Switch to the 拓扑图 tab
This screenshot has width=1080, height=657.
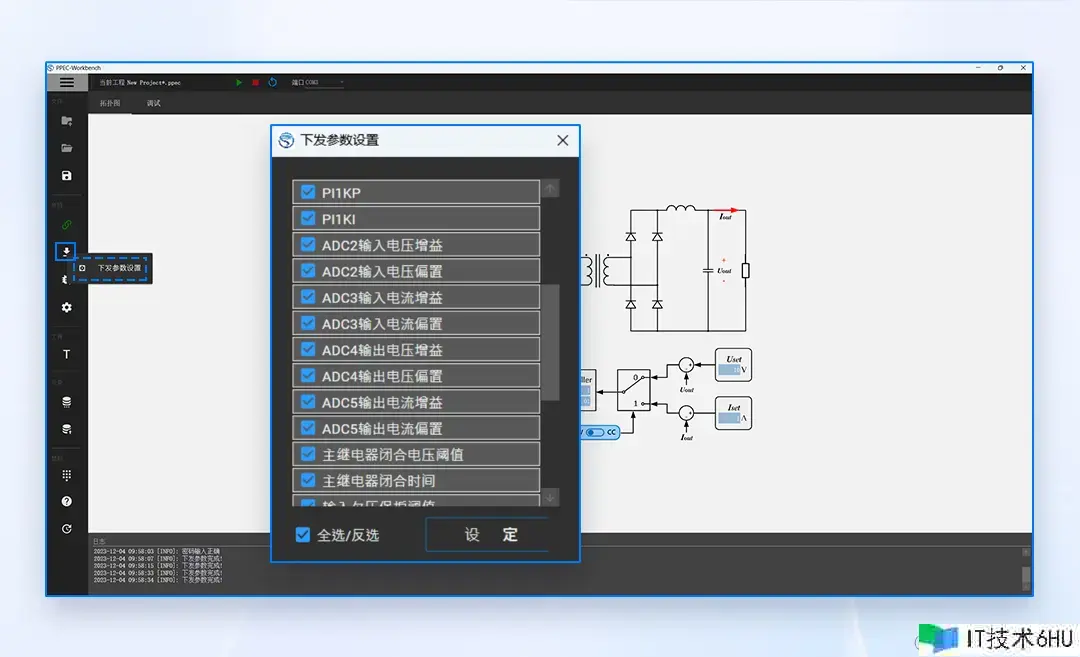pos(110,102)
